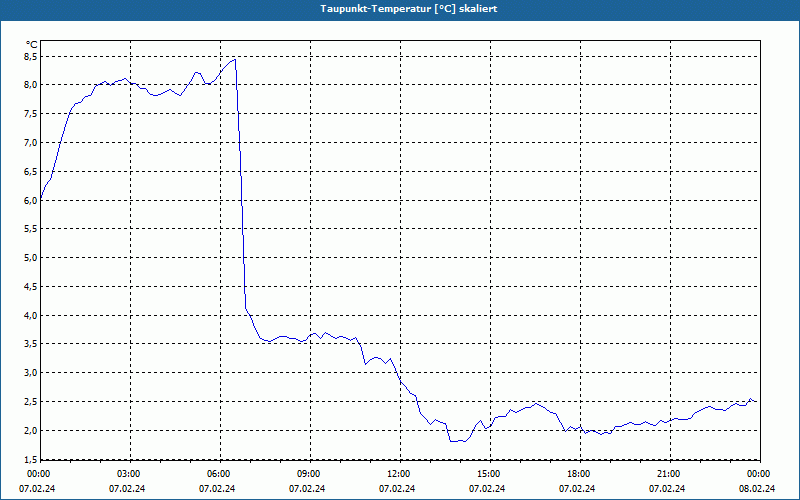
Task: Click the x-axis time label '18:00'
Action: click(x=579, y=474)
